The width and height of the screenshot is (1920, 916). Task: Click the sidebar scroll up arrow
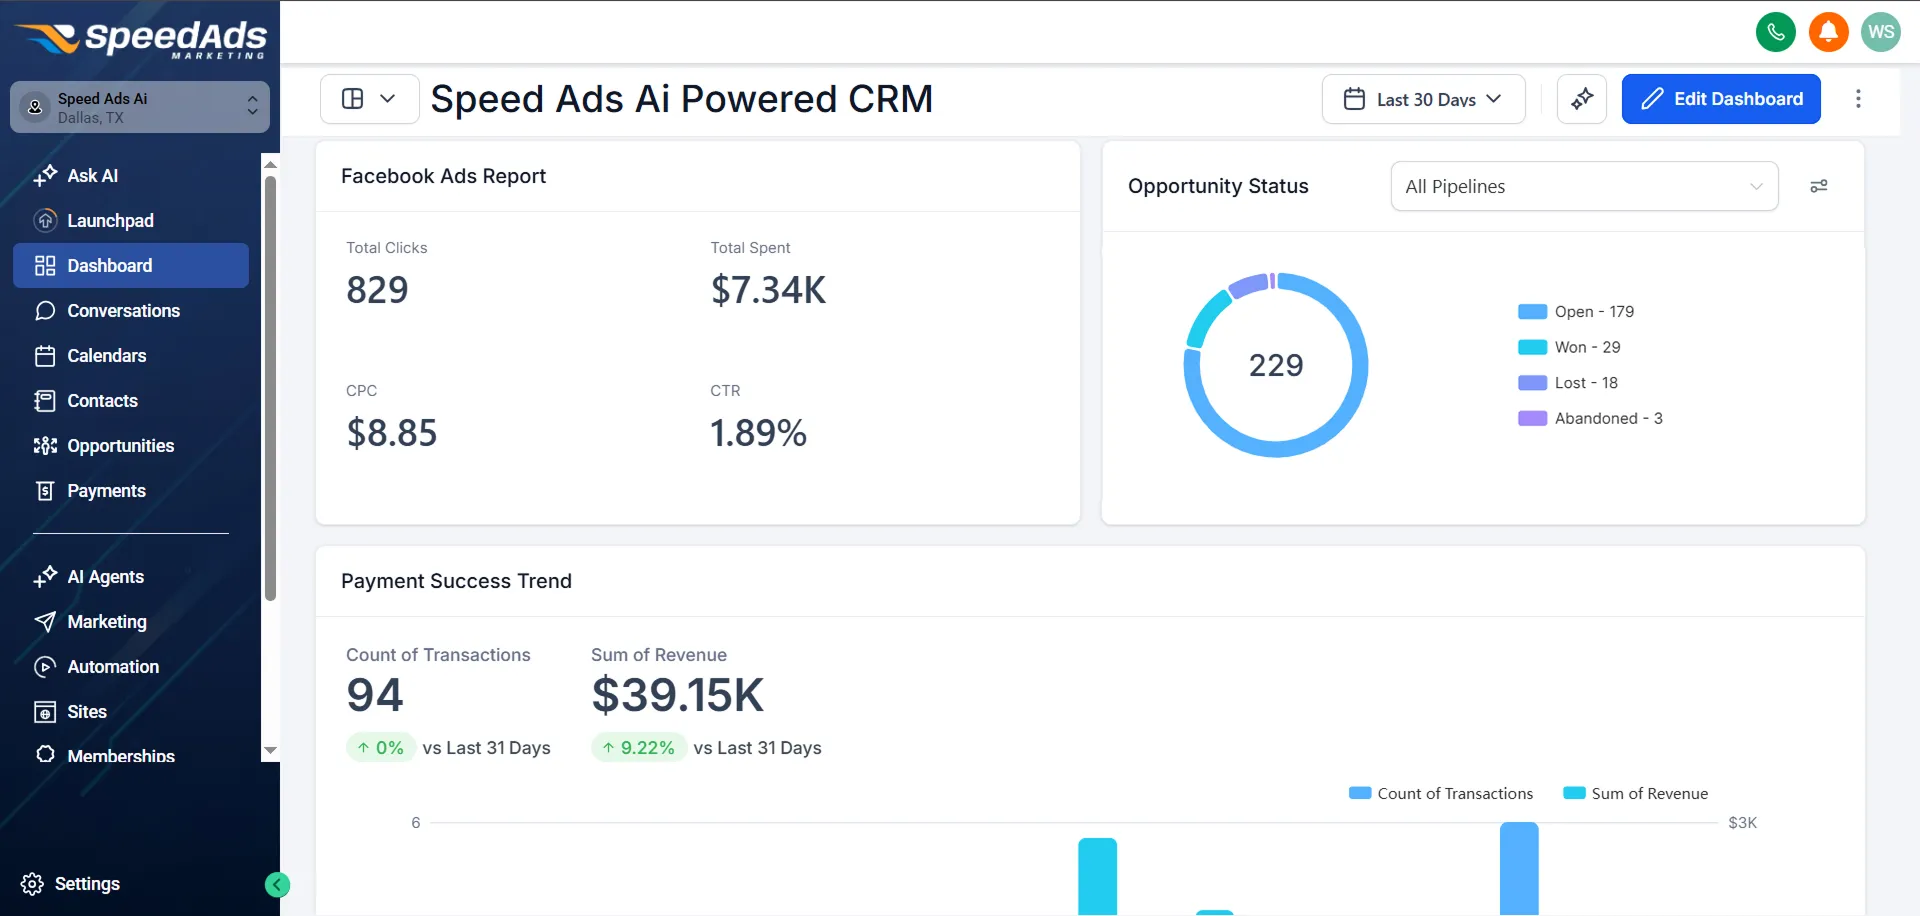coord(270,164)
